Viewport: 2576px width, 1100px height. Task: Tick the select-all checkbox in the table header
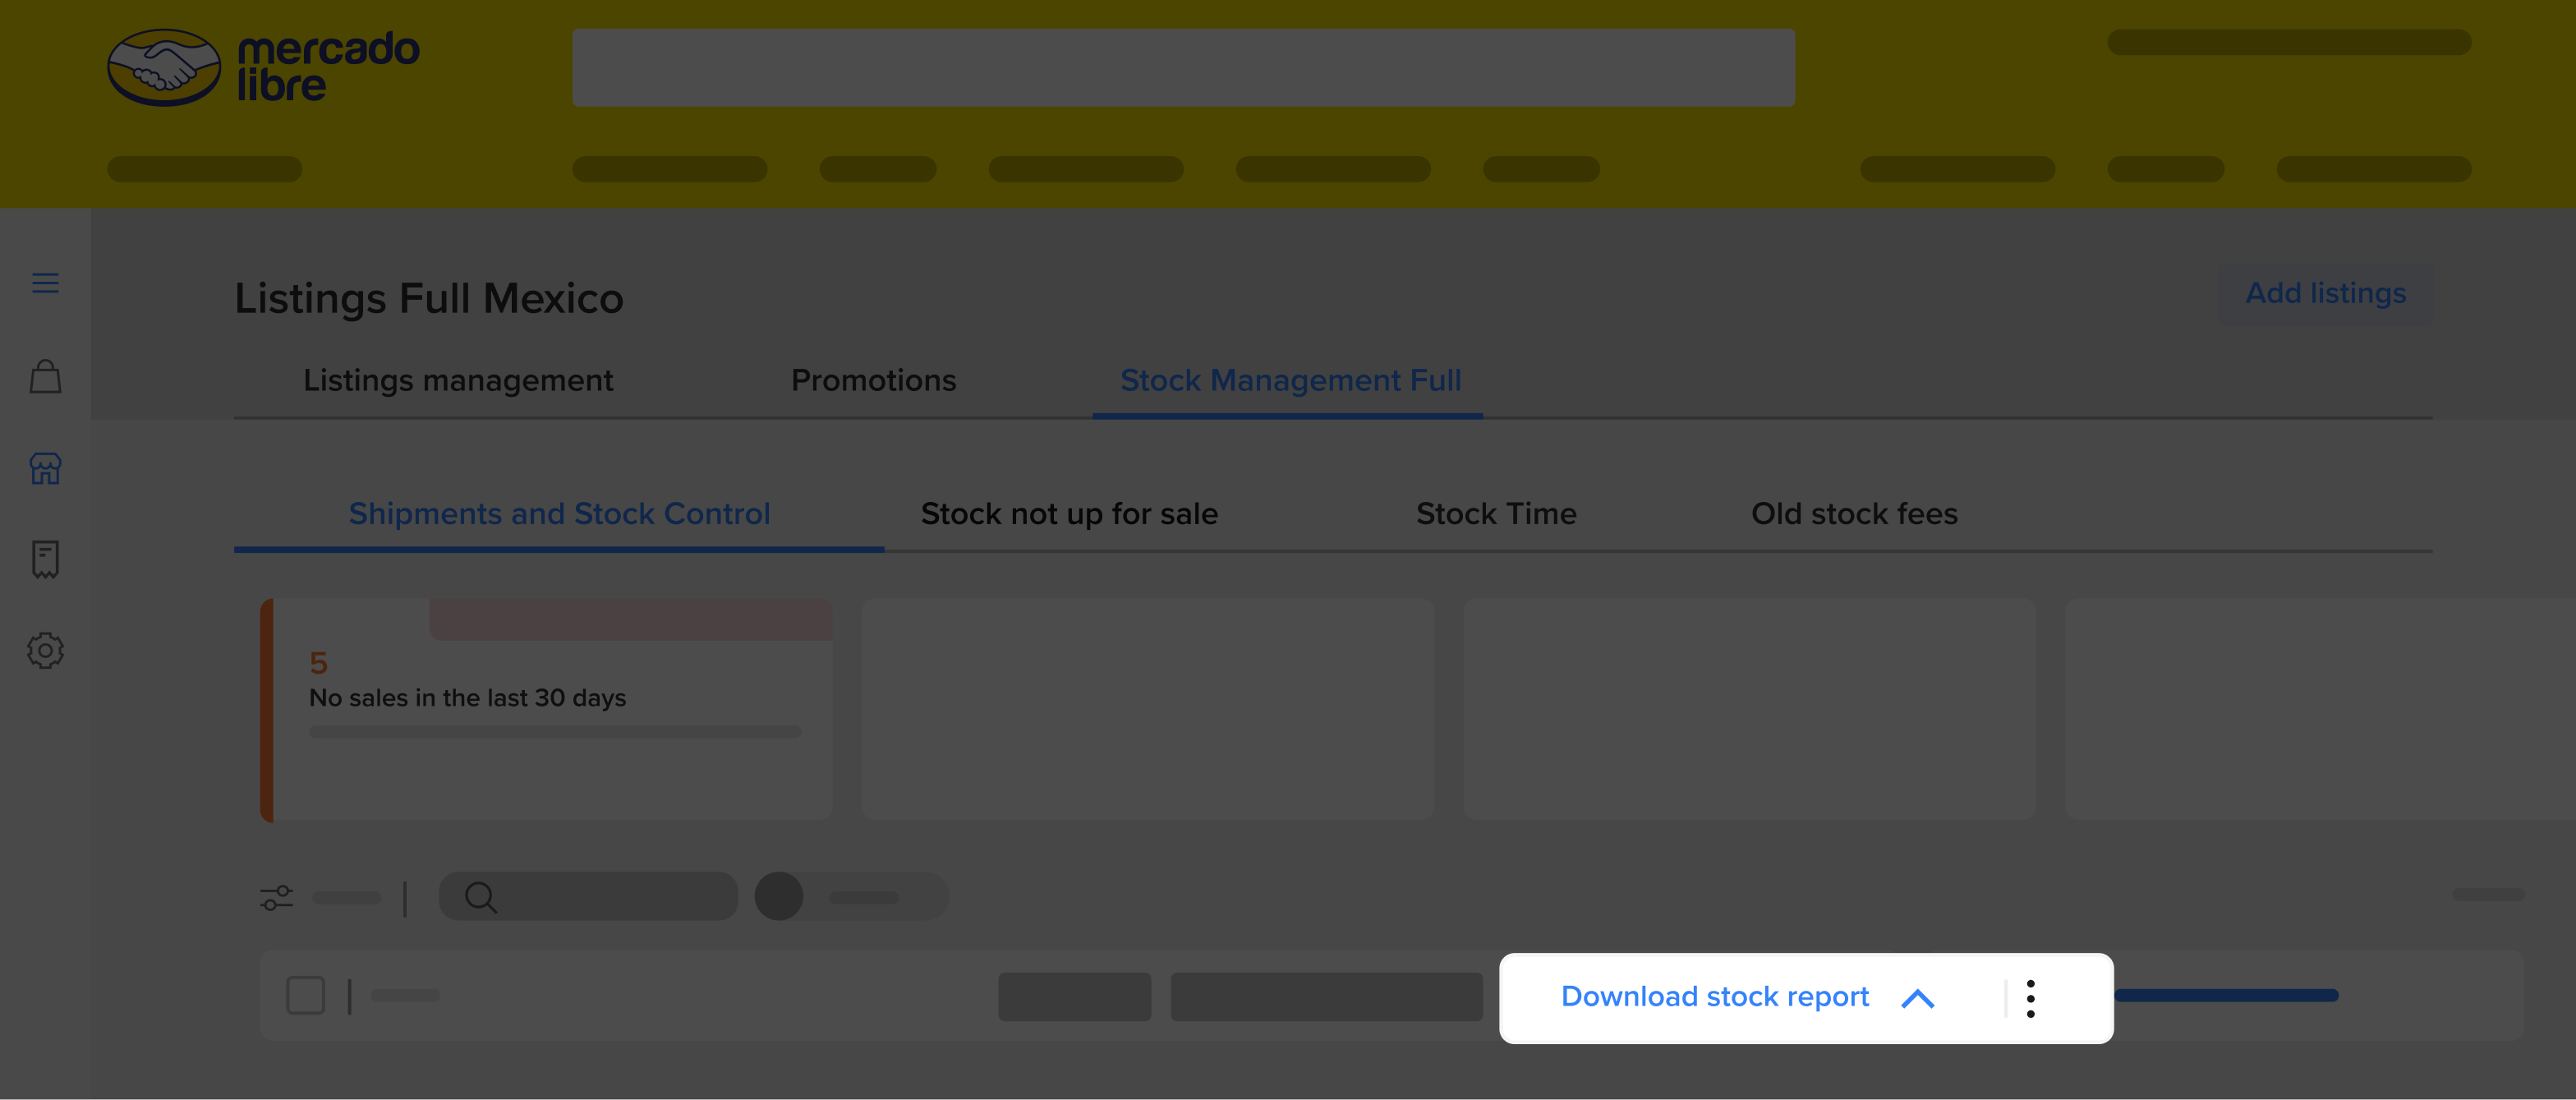coord(305,995)
